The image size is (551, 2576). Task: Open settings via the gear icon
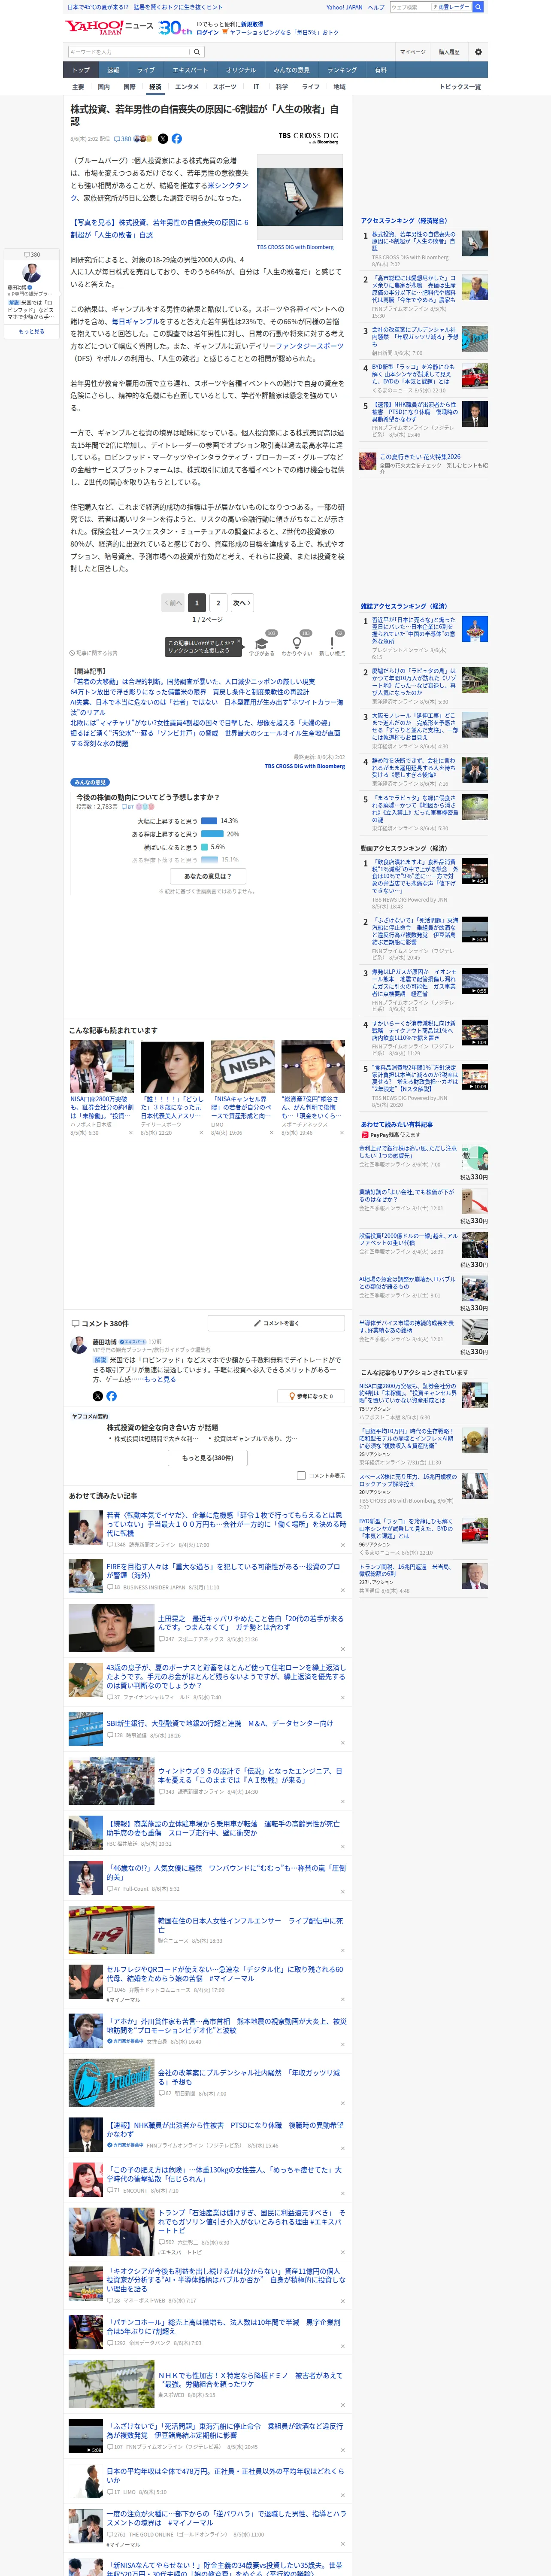[x=478, y=52]
